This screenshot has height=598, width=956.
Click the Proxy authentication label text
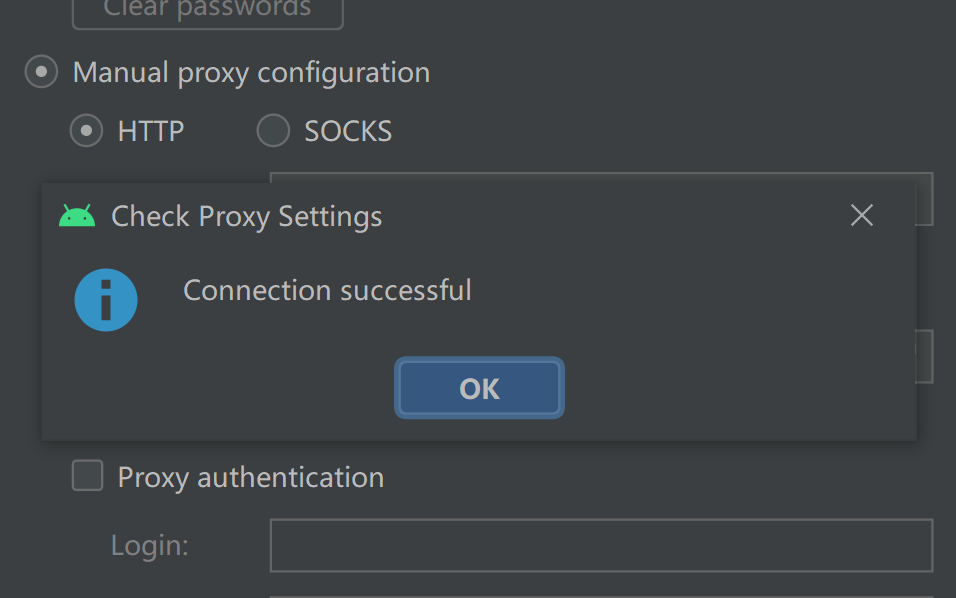pos(251,477)
